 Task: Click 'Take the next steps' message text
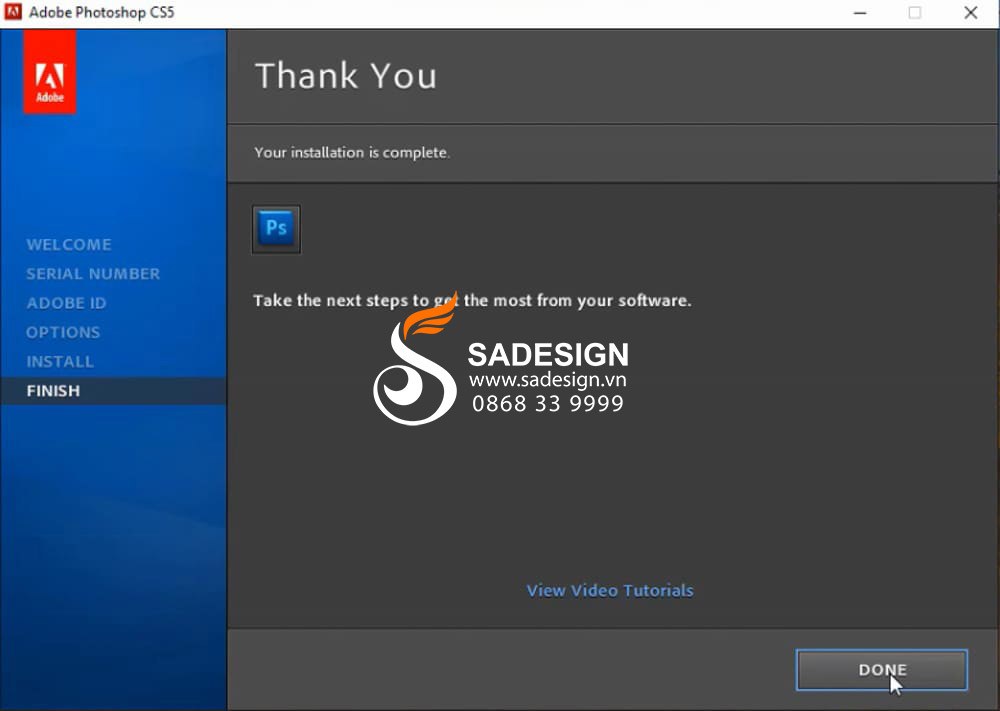click(472, 300)
